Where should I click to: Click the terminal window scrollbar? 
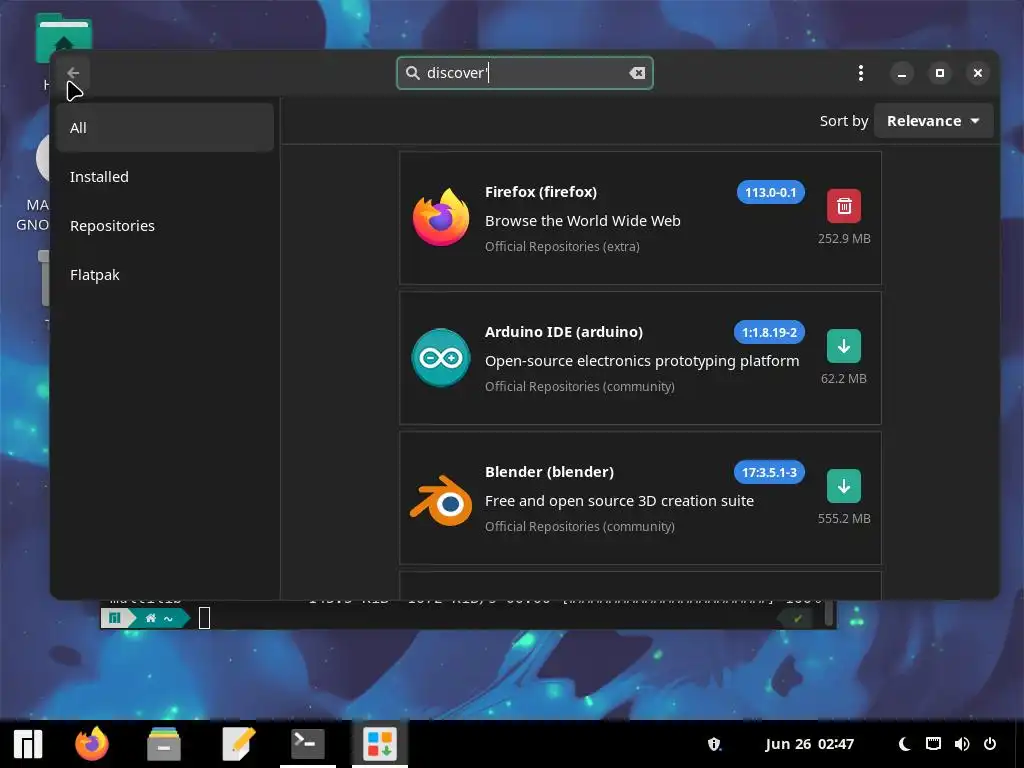pyautogui.click(x=829, y=613)
